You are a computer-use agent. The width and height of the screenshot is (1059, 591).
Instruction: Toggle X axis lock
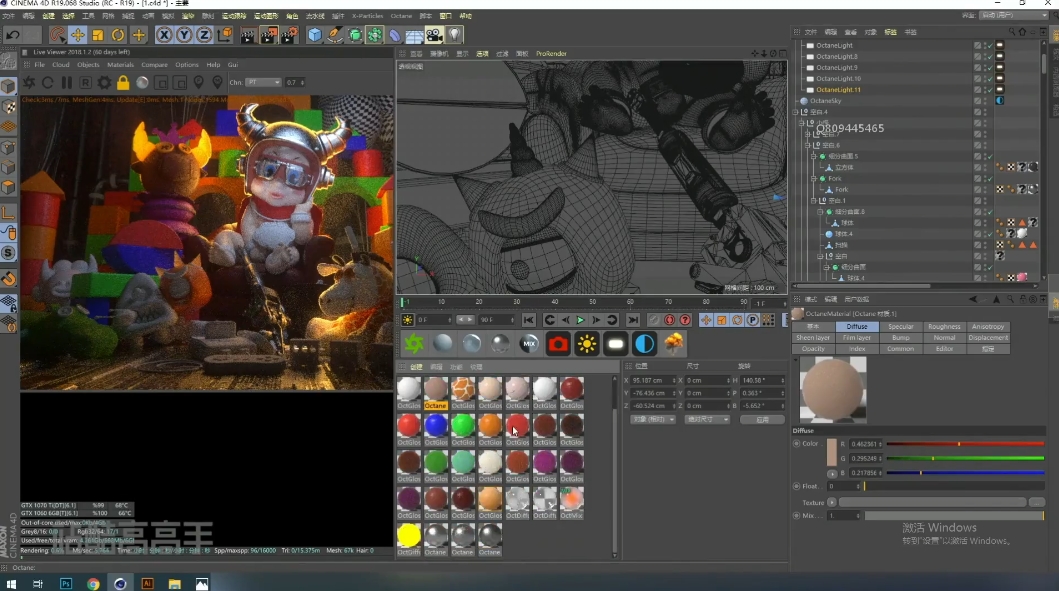pos(164,35)
